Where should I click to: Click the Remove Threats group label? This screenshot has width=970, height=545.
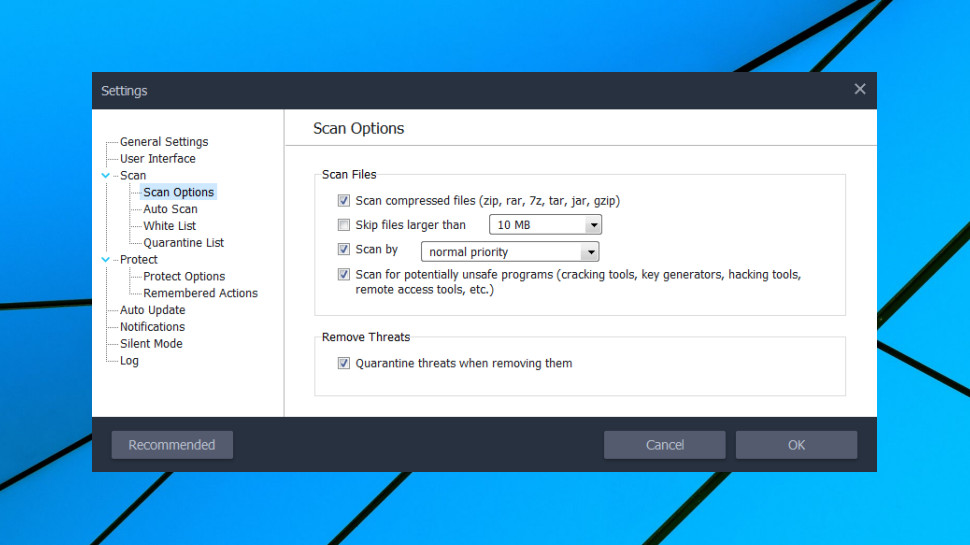(x=366, y=337)
